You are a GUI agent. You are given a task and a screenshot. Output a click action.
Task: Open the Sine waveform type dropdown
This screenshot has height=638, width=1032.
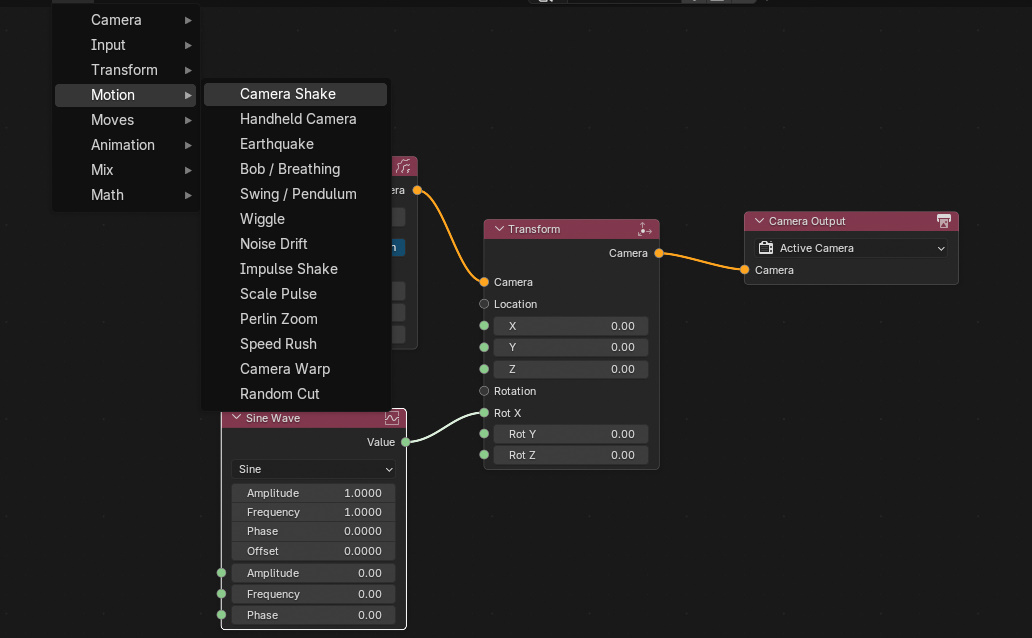click(x=314, y=469)
